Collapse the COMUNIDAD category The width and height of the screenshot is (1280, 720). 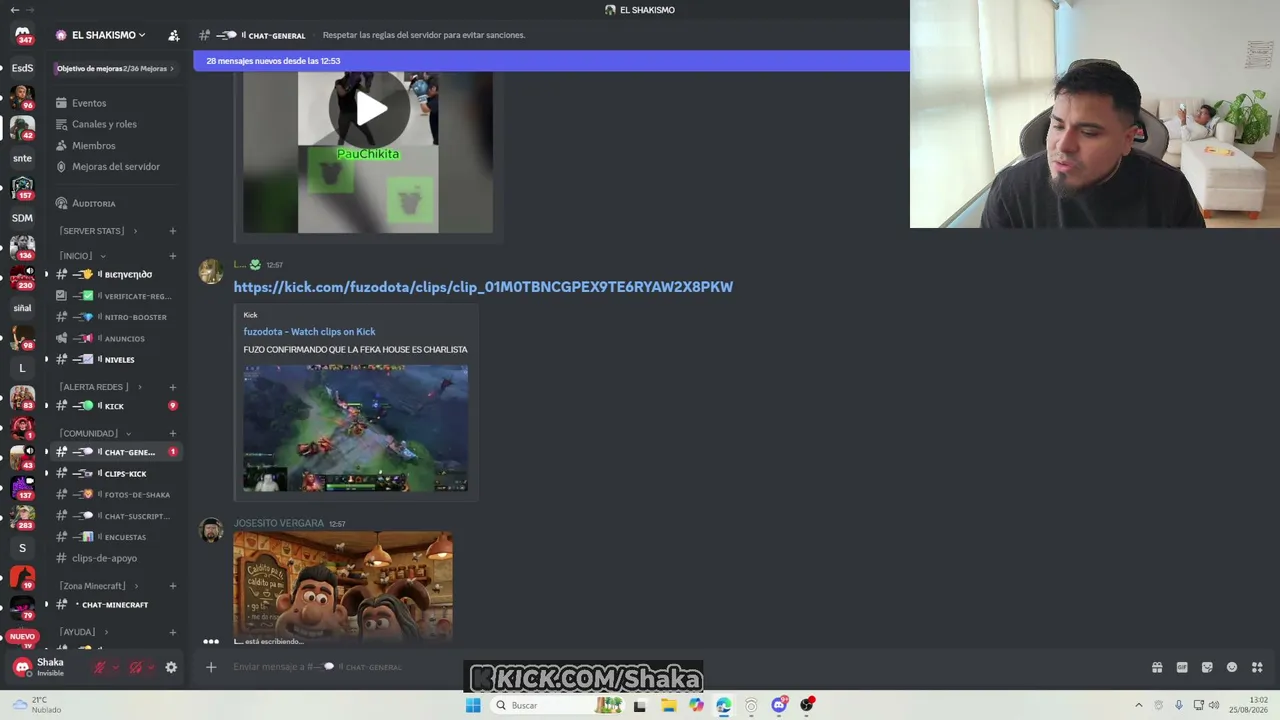coord(95,433)
